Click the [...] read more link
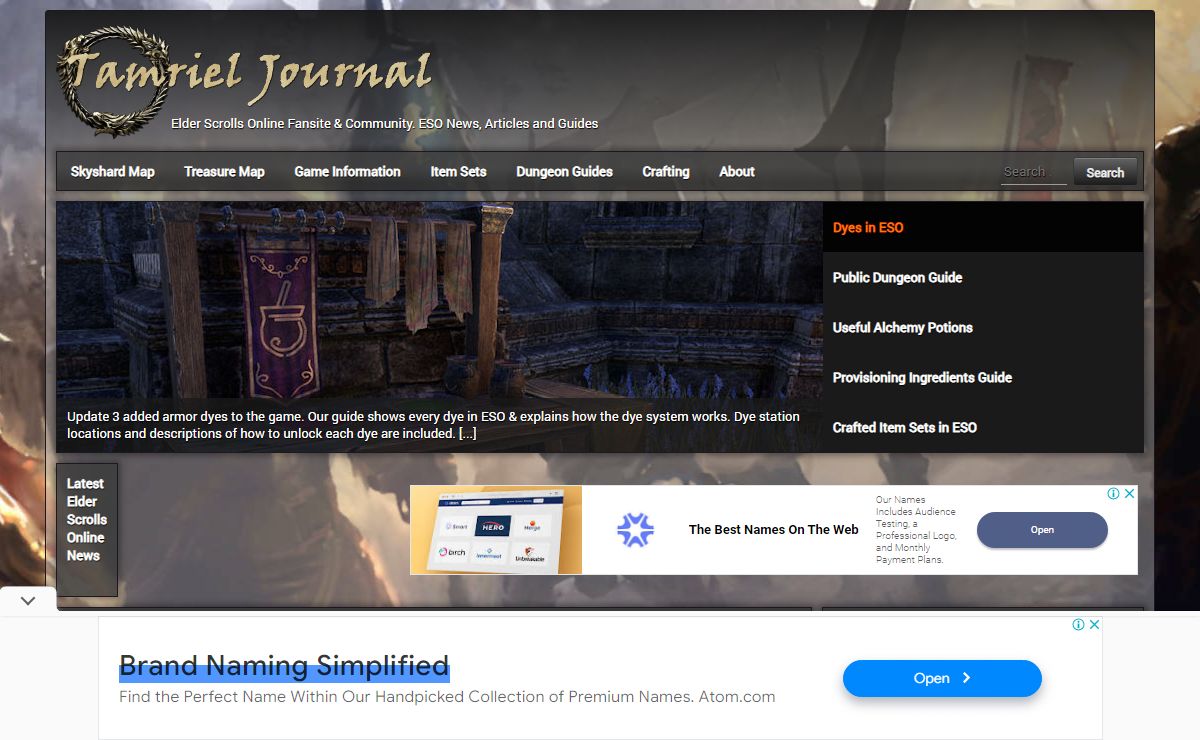This screenshot has height=740, width=1200. [467, 434]
